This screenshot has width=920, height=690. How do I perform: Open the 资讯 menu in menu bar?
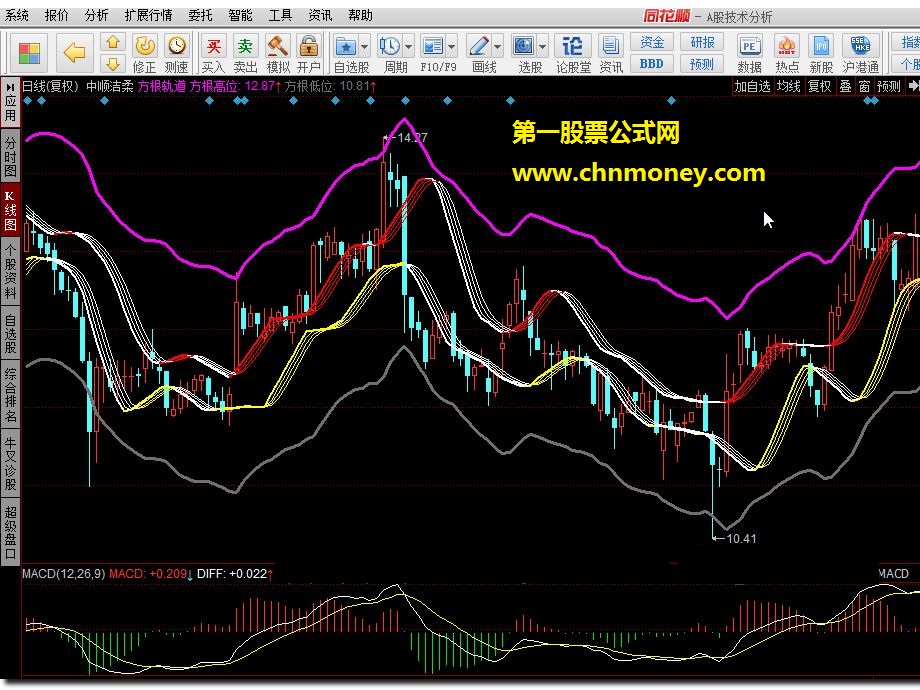coord(320,15)
